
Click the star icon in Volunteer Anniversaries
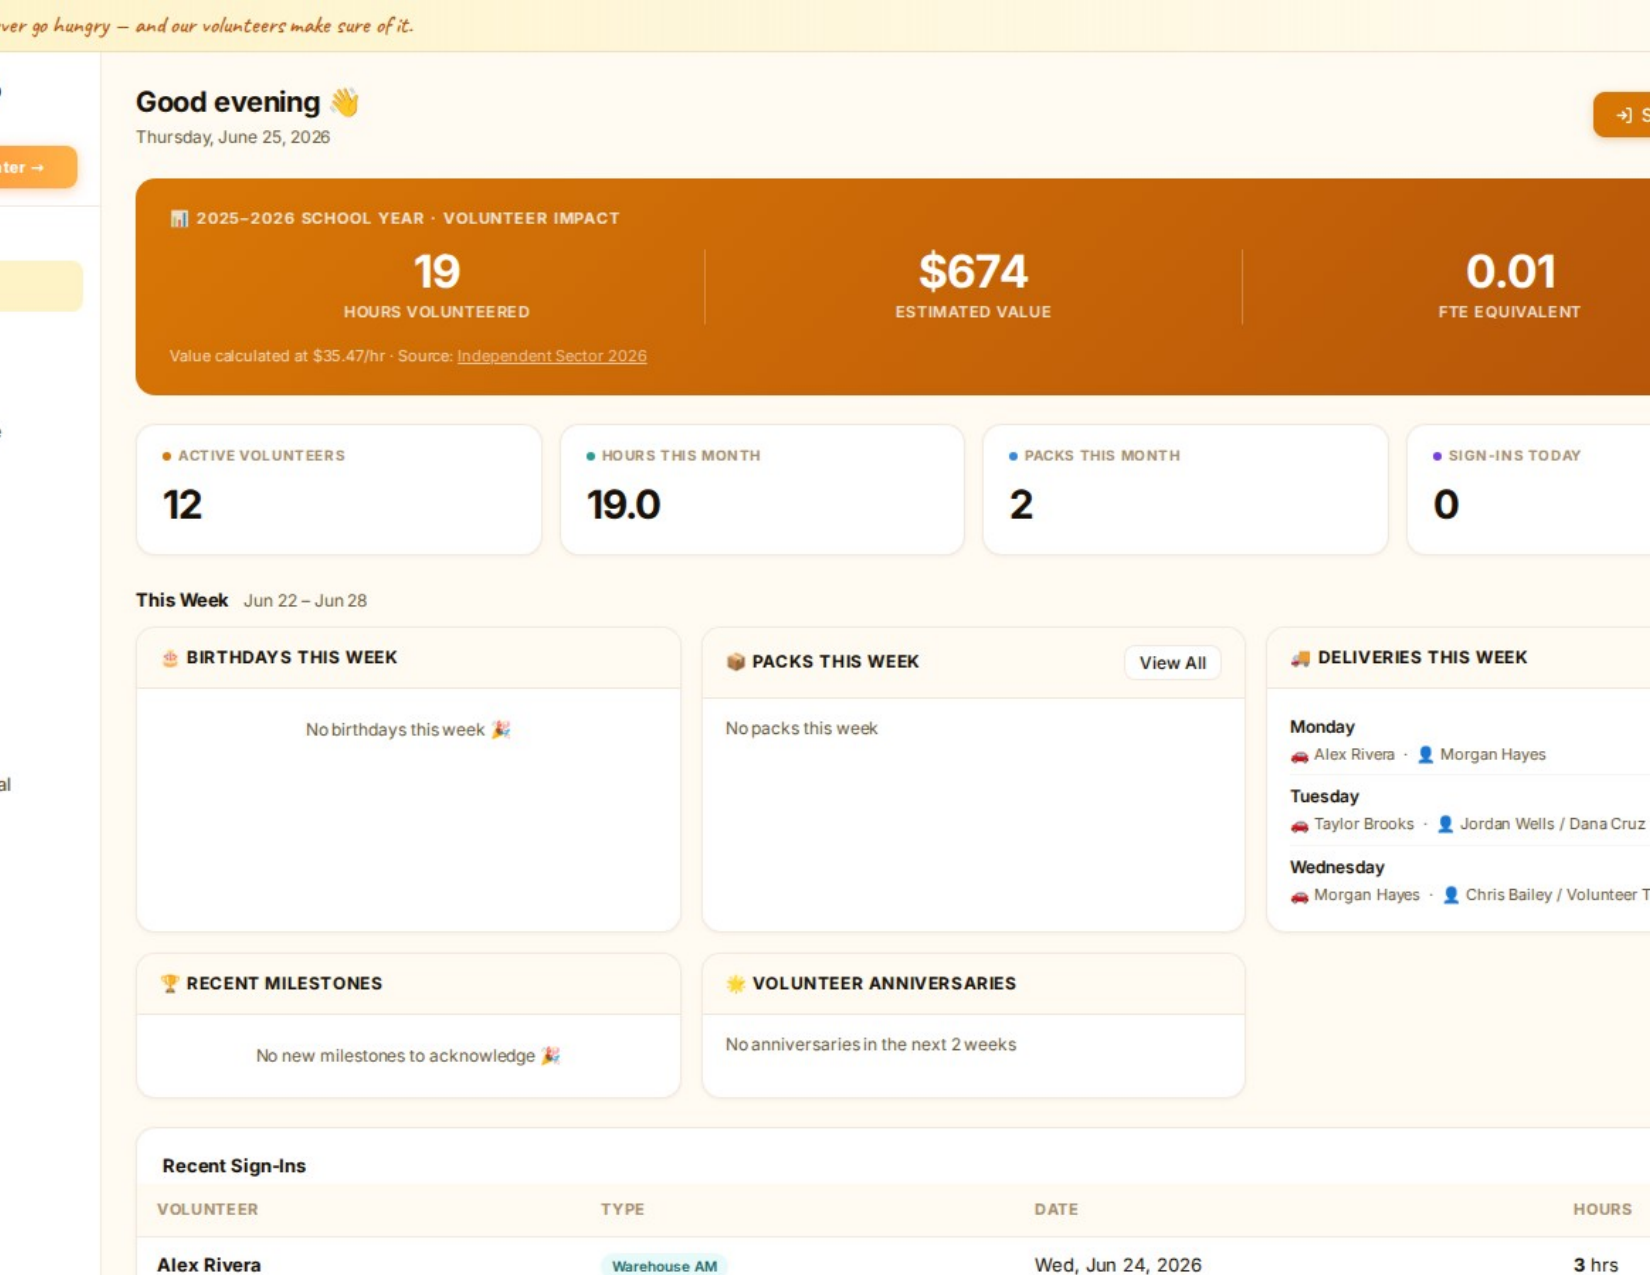(x=736, y=984)
